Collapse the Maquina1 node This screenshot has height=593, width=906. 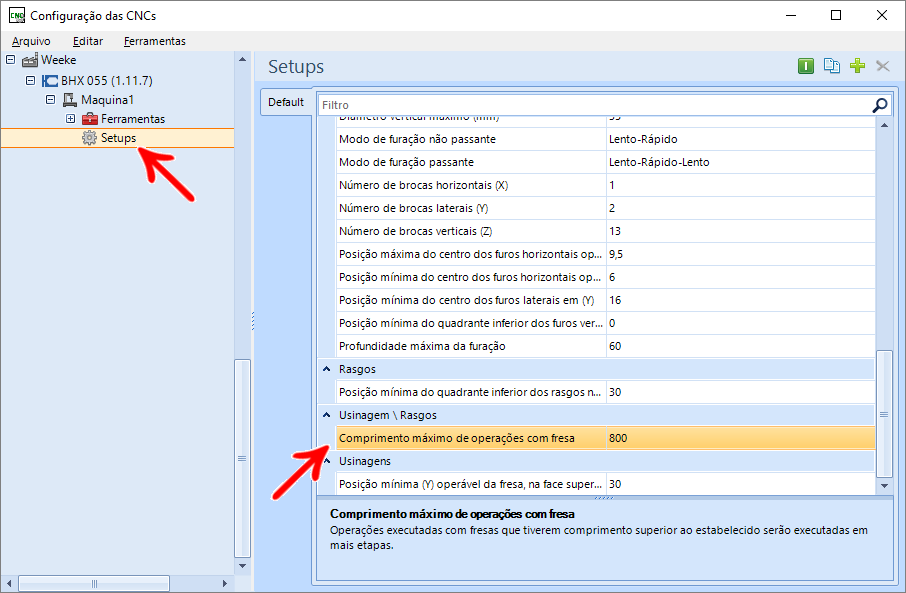pyautogui.click(x=51, y=99)
